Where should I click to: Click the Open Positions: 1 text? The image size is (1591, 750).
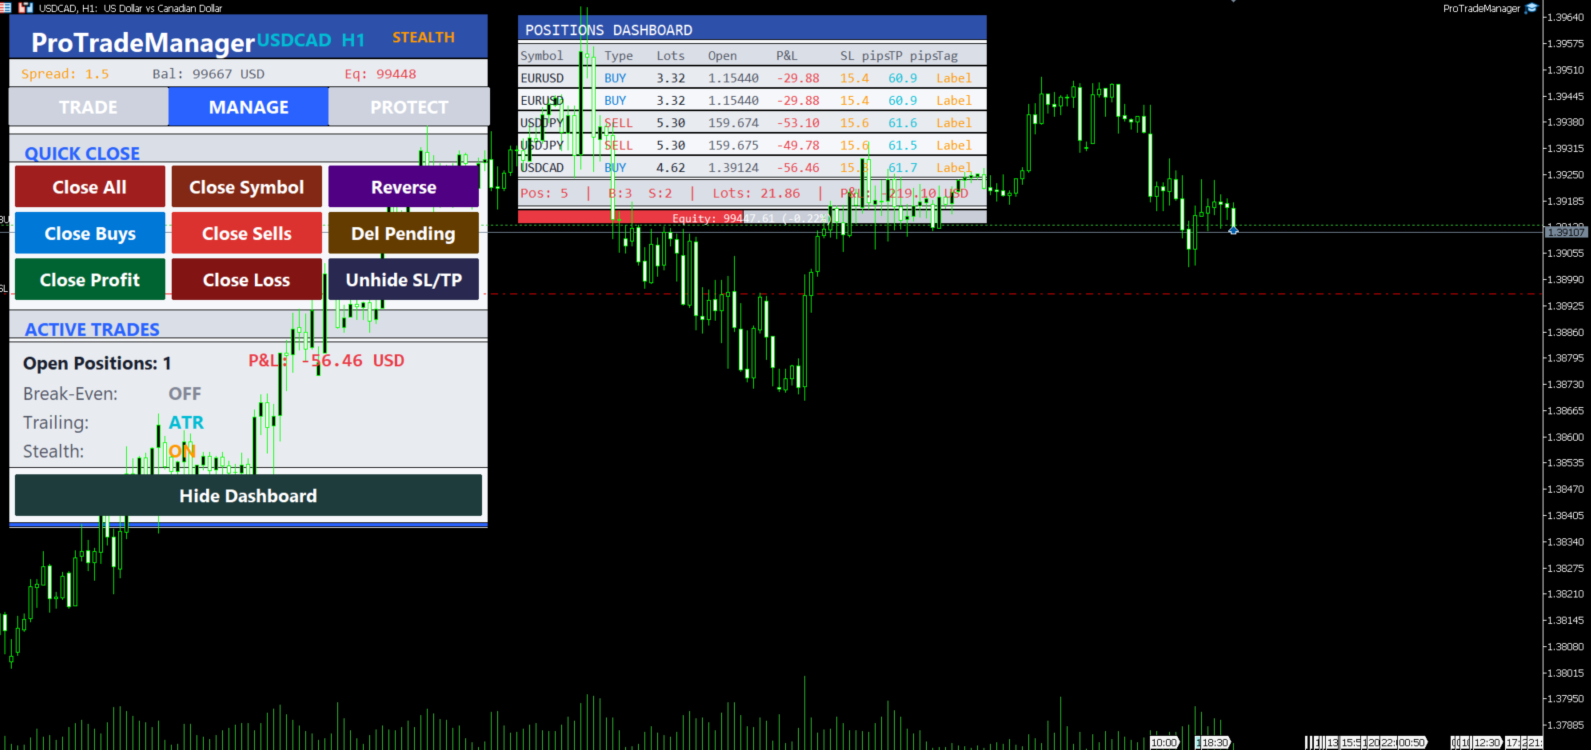(x=97, y=363)
